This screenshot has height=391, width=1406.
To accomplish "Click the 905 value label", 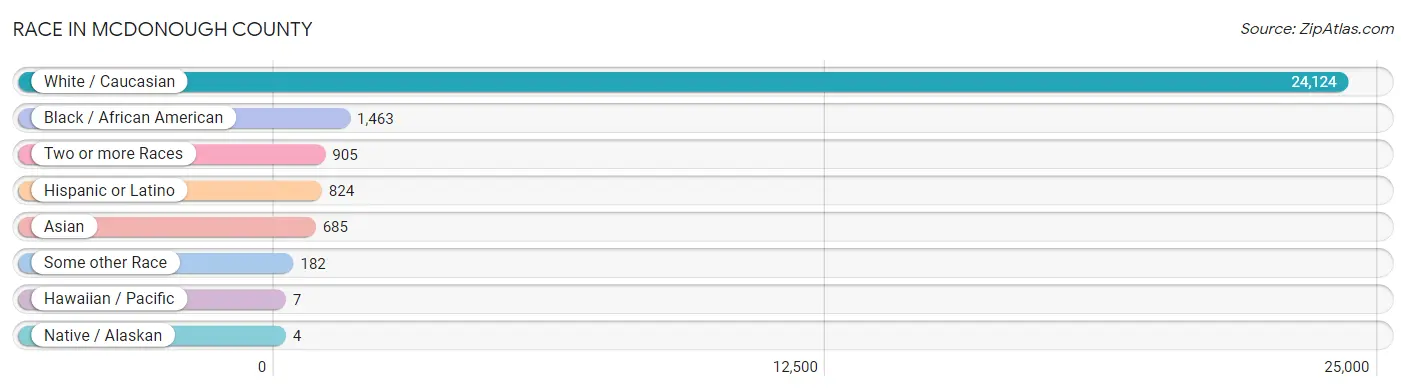I will pyautogui.click(x=345, y=155).
